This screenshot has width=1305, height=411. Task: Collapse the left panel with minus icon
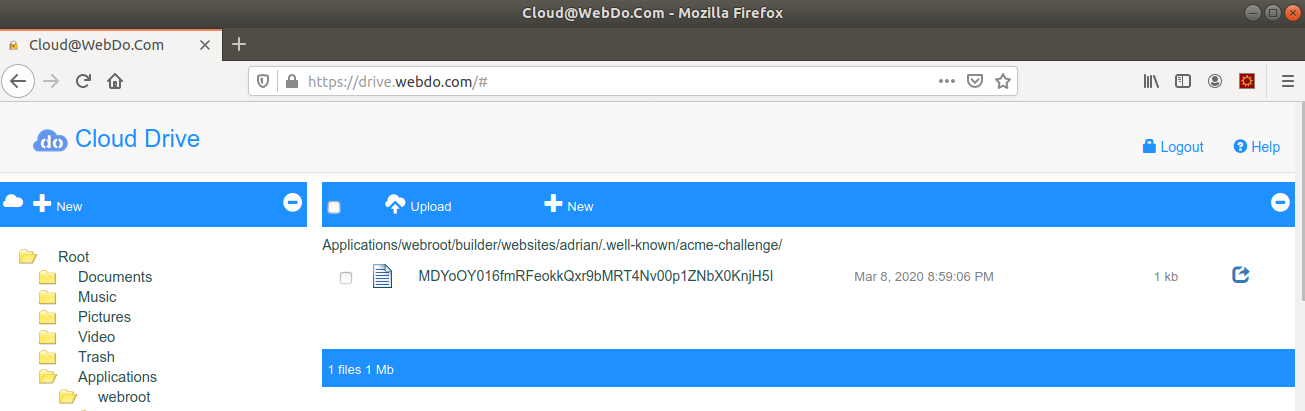[x=293, y=202]
